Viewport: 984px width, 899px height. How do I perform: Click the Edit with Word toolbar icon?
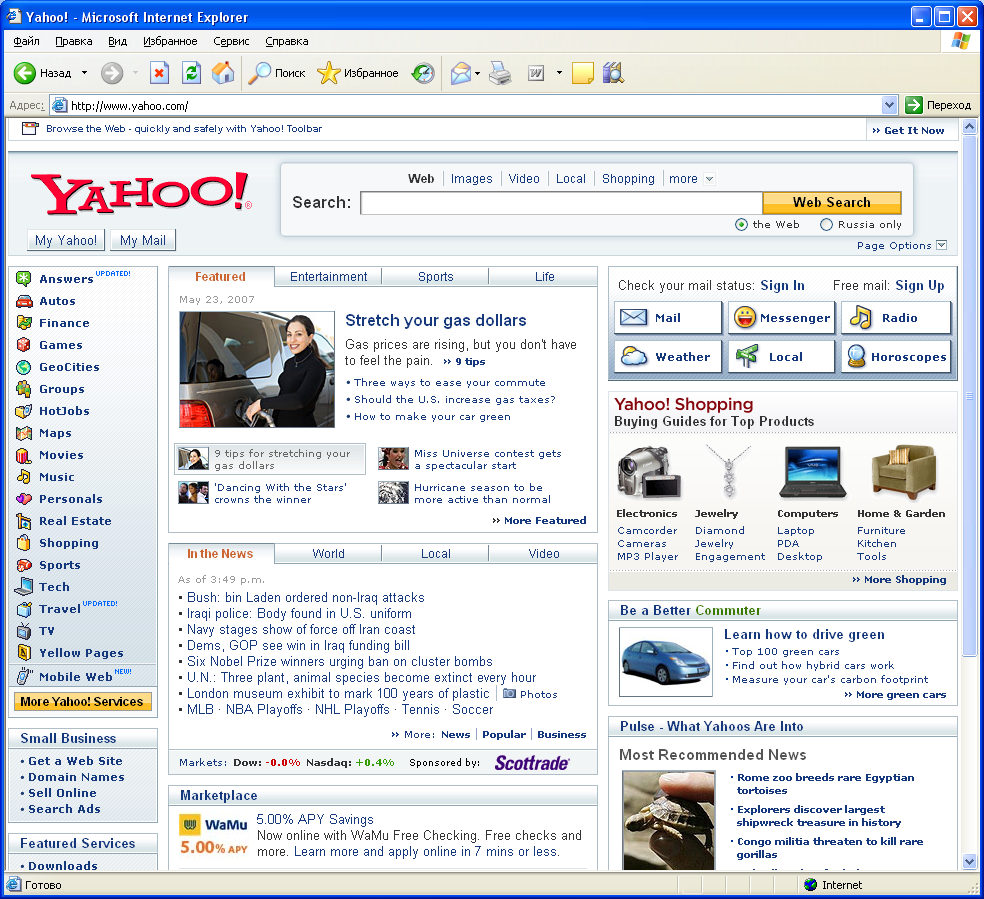coord(536,73)
